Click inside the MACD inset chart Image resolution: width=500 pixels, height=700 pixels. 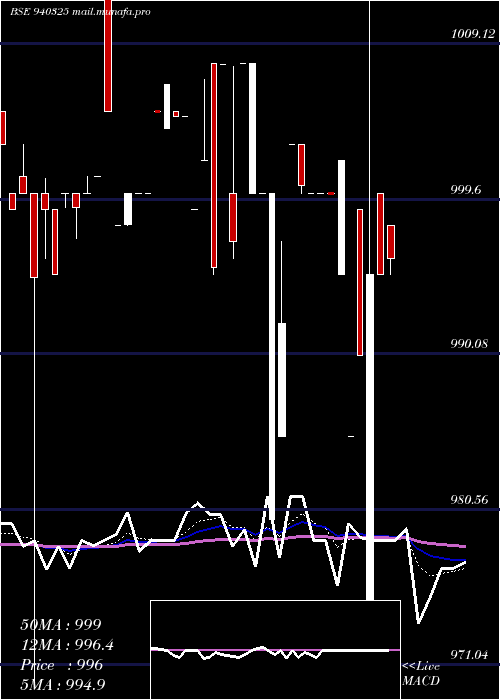[x=275, y=650]
